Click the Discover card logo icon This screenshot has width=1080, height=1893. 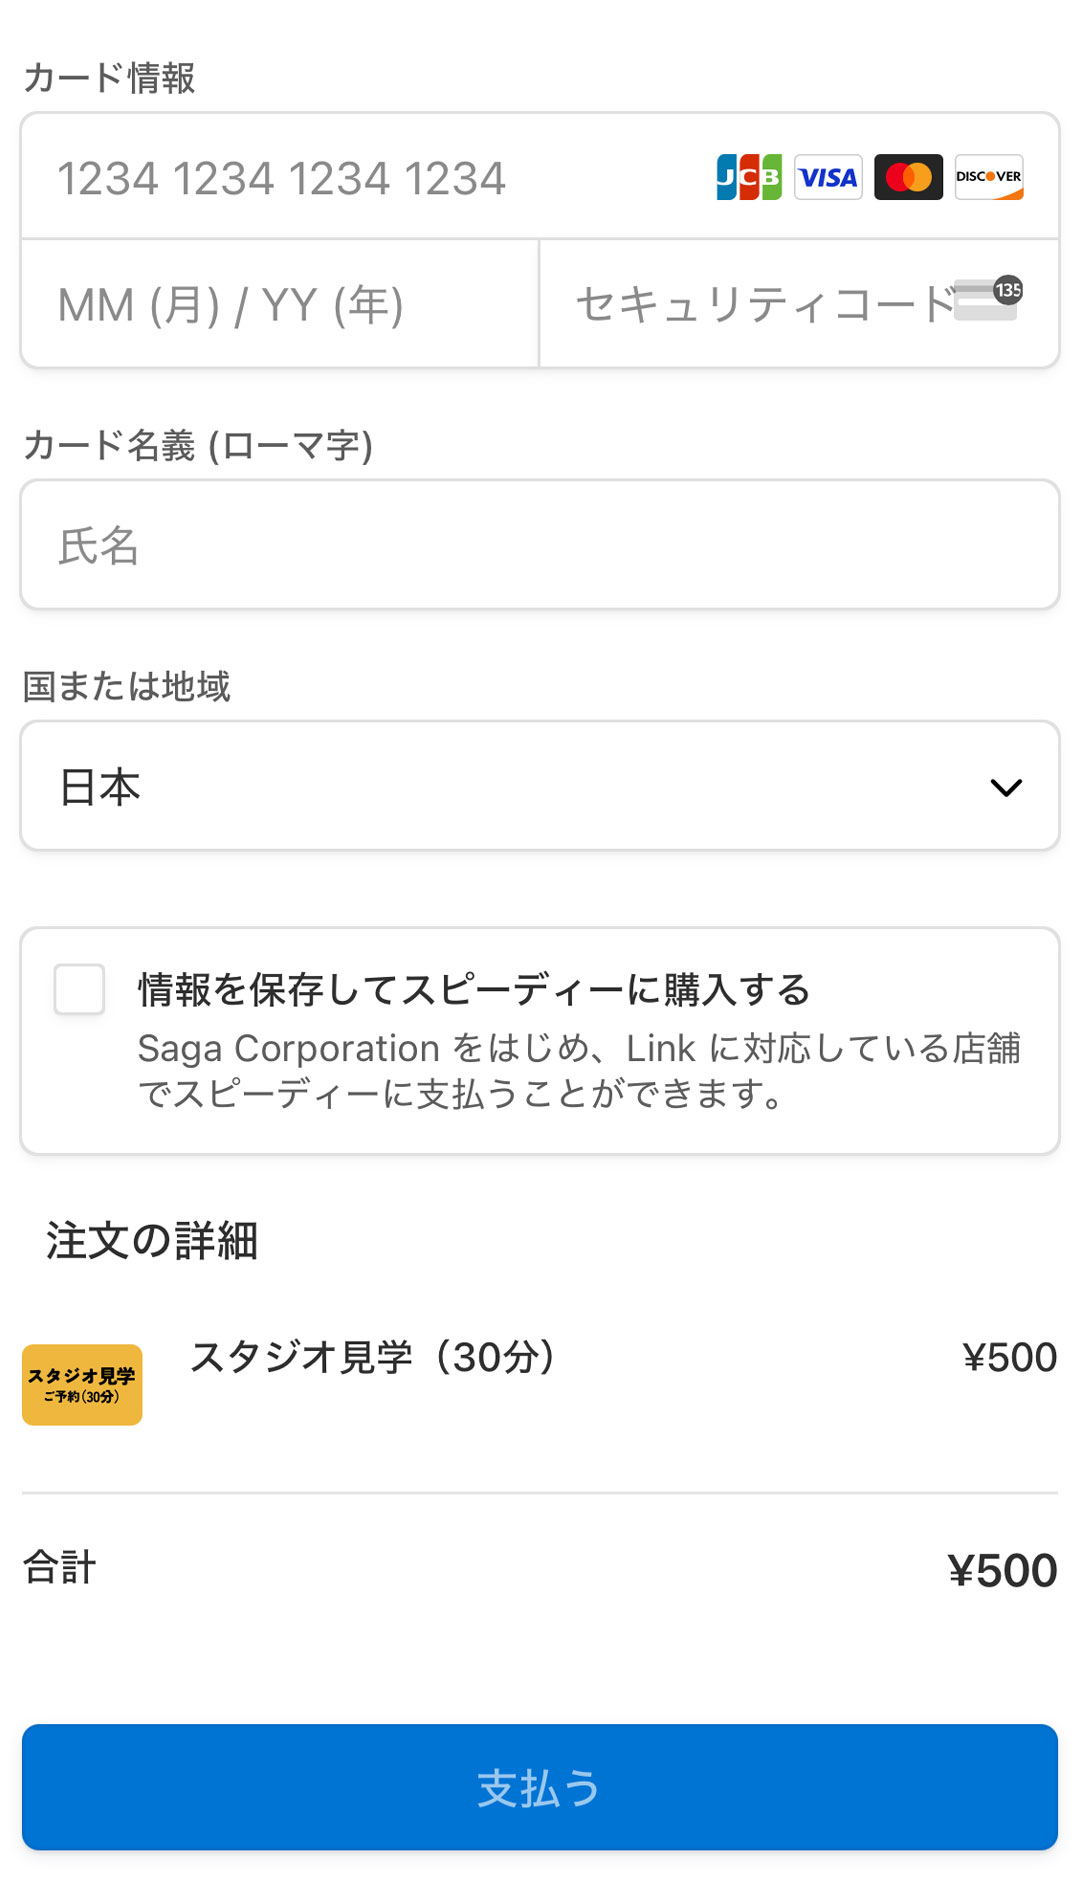pos(988,177)
